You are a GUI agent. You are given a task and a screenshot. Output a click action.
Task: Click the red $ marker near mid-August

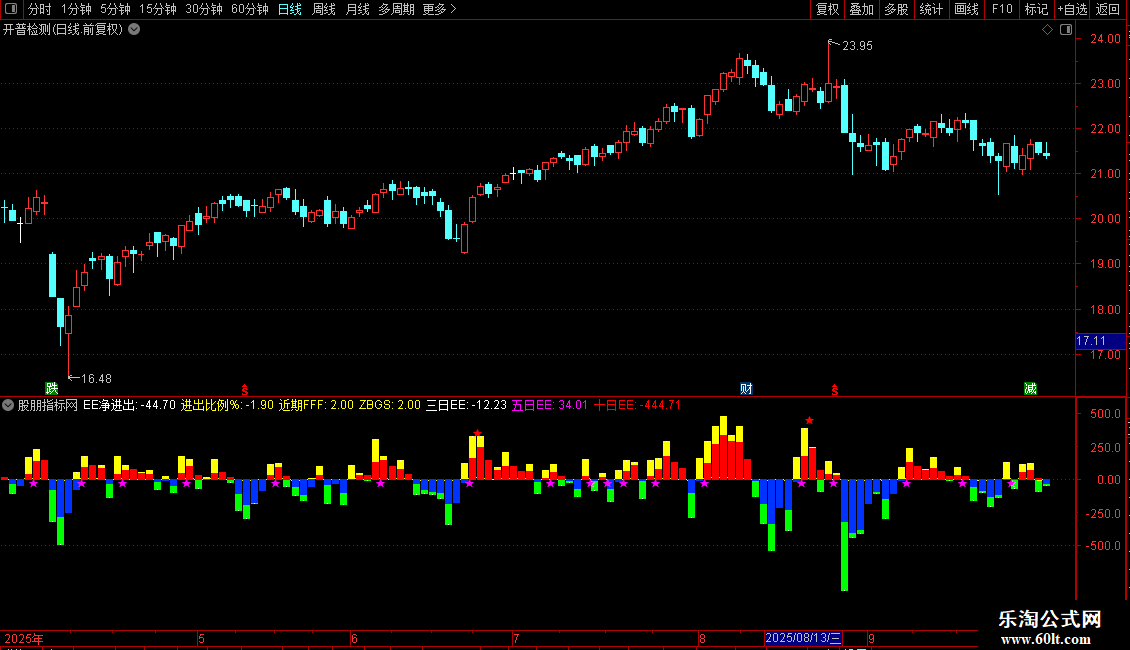click(835, 390)
